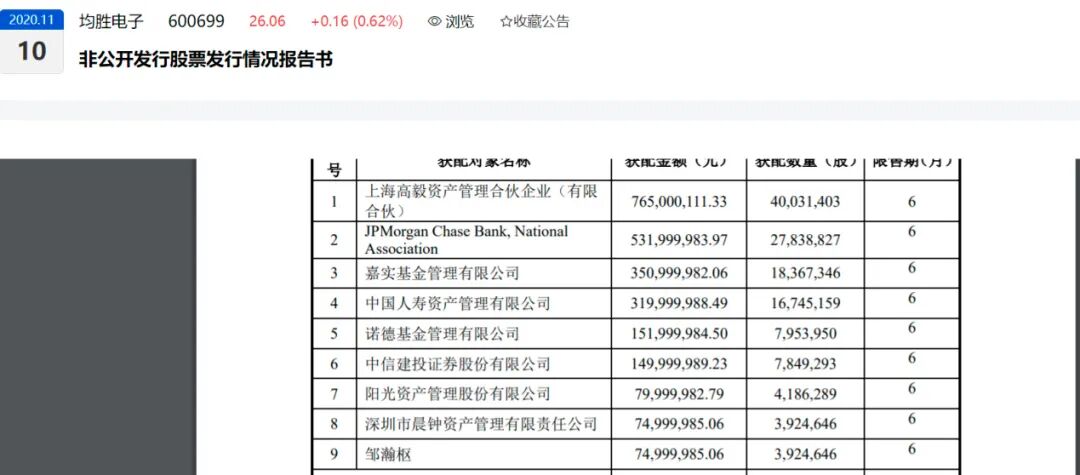Click the amount 319,999,988.49
This screenshot has width=1080, height=475.
tap(678, 304)
